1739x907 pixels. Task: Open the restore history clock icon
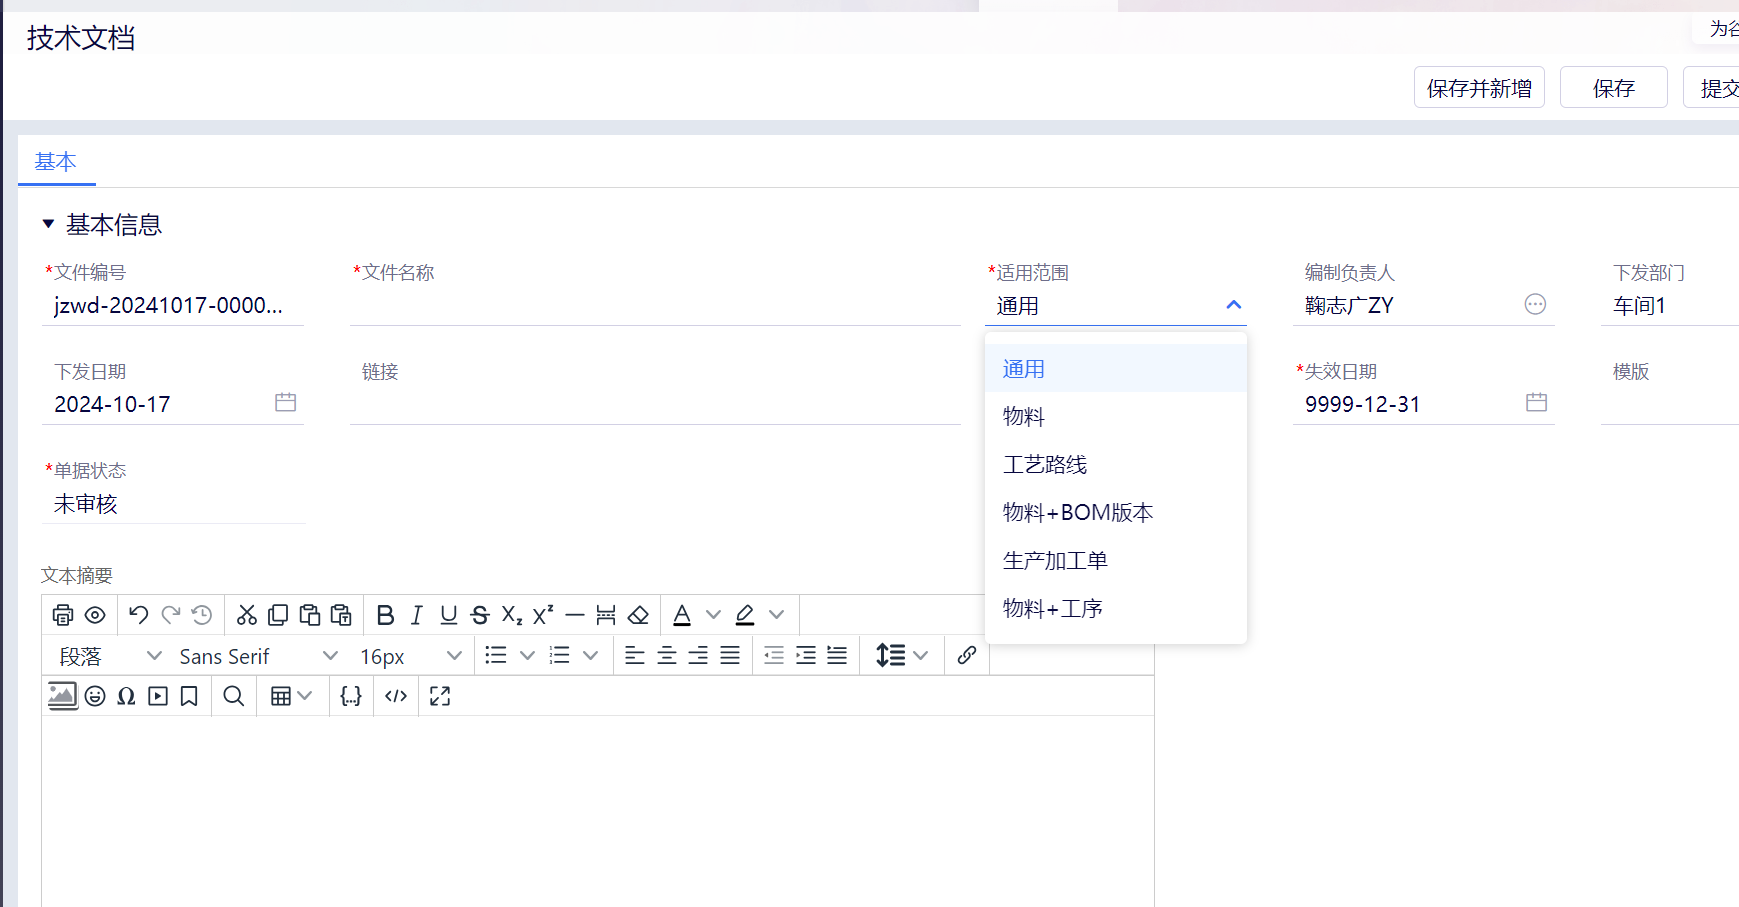202,615
